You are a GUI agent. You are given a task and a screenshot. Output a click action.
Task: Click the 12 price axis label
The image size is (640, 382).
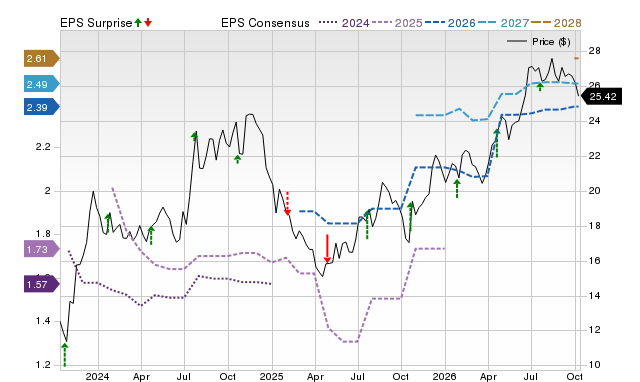pos(594,330)
